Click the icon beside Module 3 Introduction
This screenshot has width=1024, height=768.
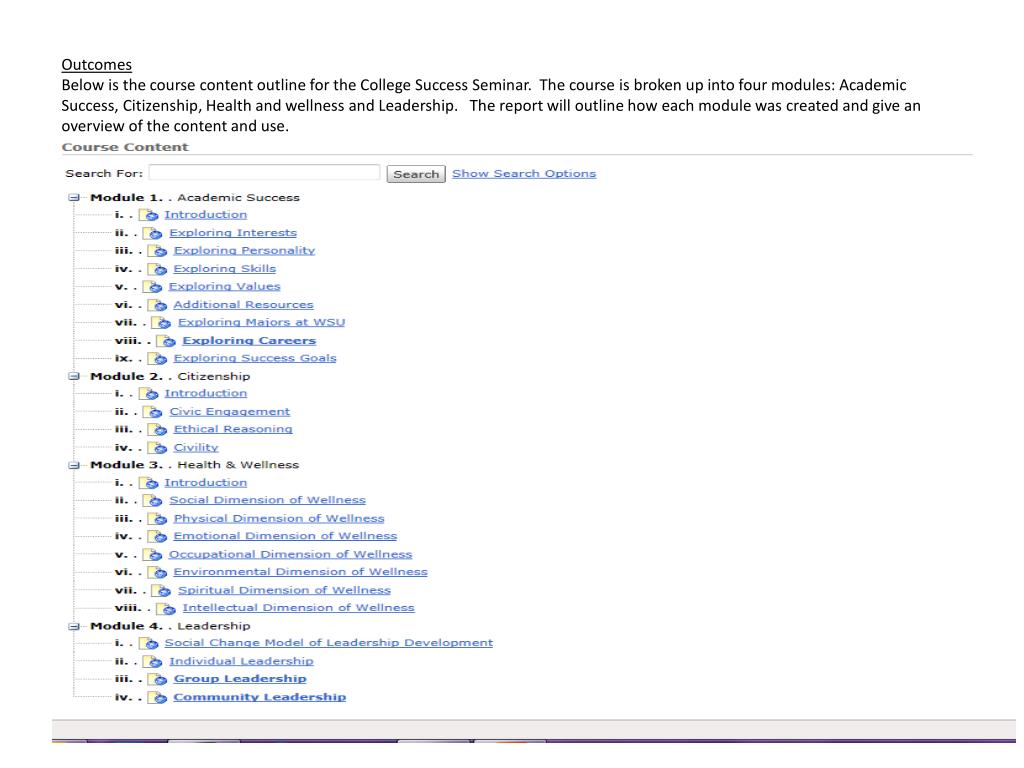[x=148, y=483]
